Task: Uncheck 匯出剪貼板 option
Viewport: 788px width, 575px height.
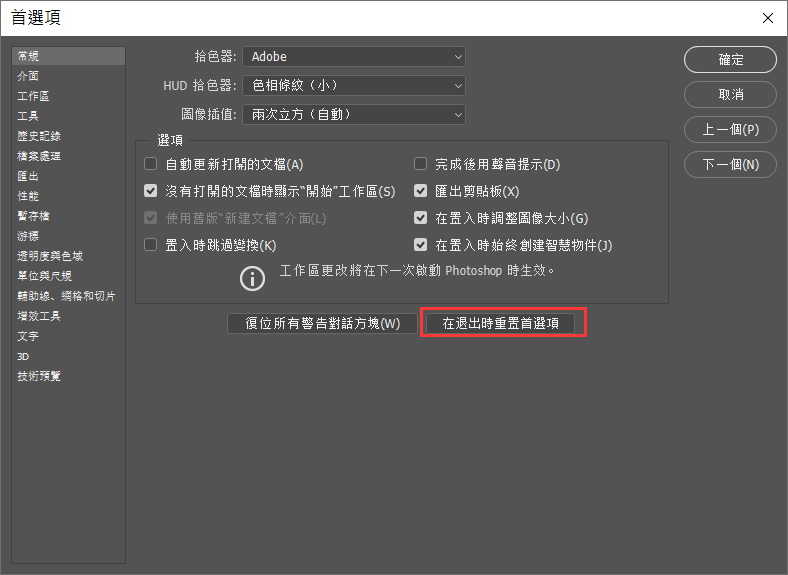Action: [421, 191]
